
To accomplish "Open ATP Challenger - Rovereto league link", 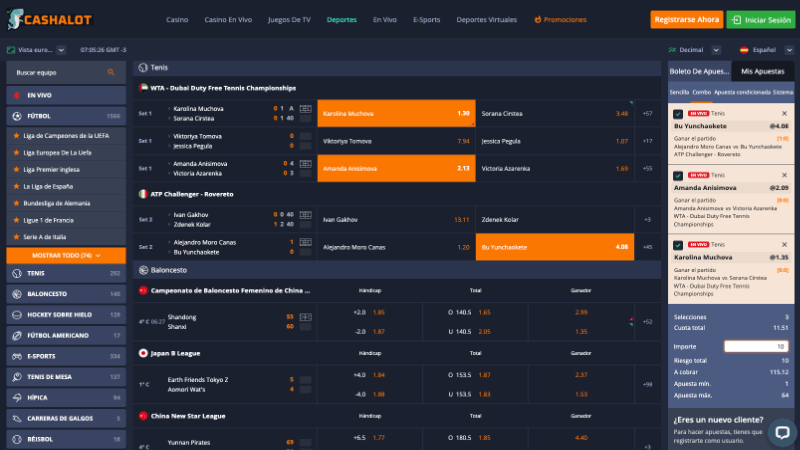I will (x=192, y=194).
